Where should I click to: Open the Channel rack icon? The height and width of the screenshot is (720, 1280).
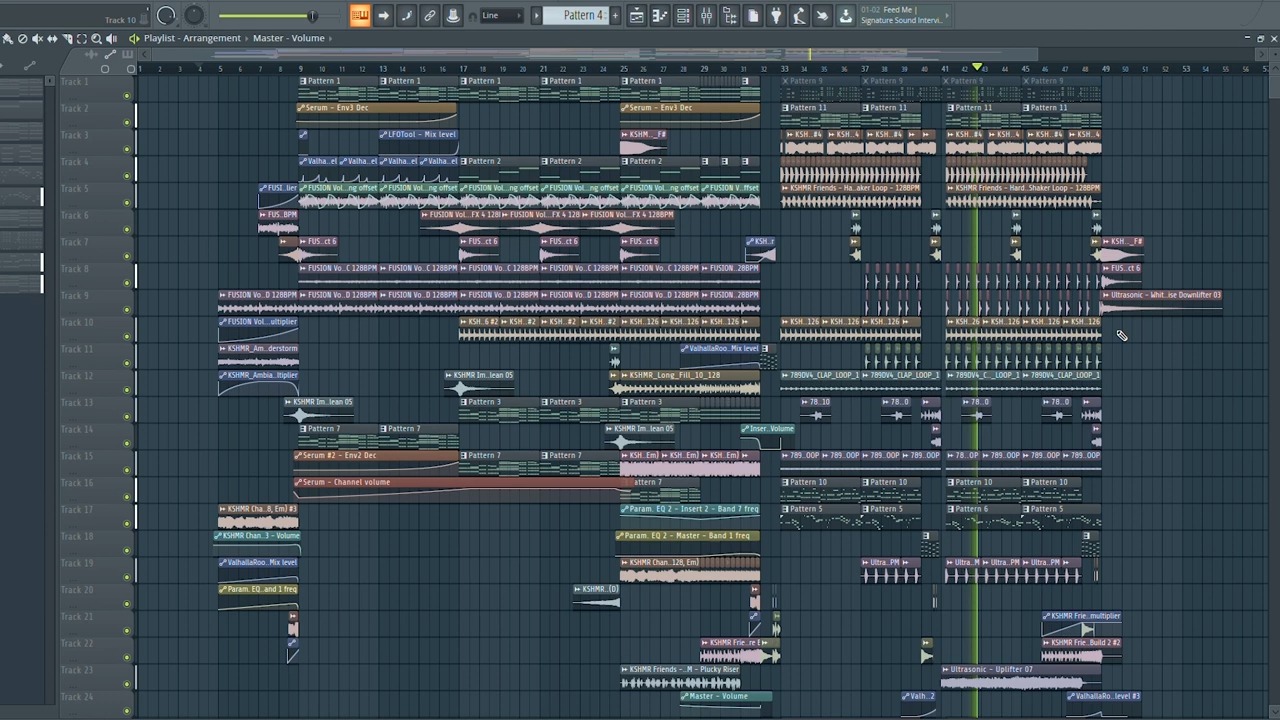click(x=683, y=15)
